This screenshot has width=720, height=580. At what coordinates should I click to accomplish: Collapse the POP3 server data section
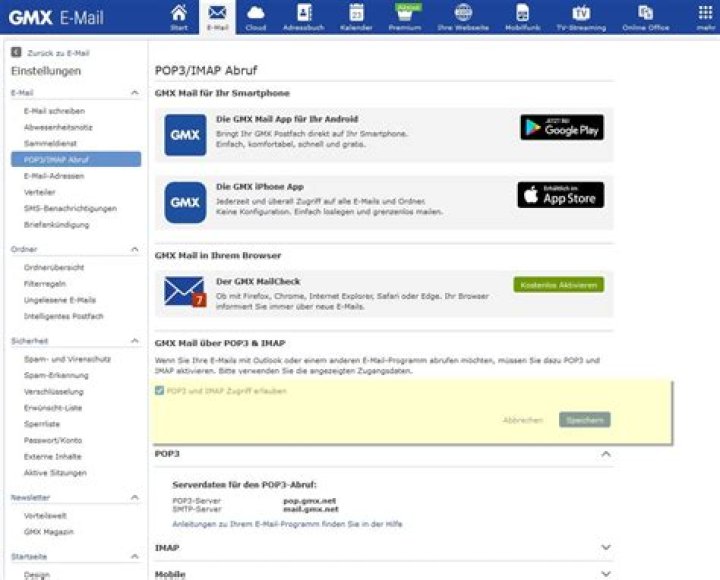coord(606,454)
